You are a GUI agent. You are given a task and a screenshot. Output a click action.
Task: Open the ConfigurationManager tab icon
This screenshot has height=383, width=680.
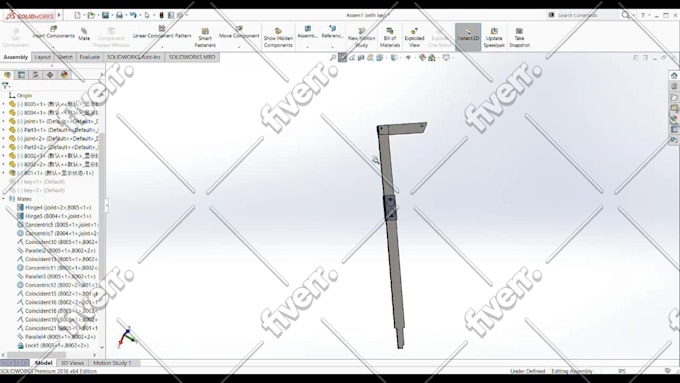coord(36,75)
